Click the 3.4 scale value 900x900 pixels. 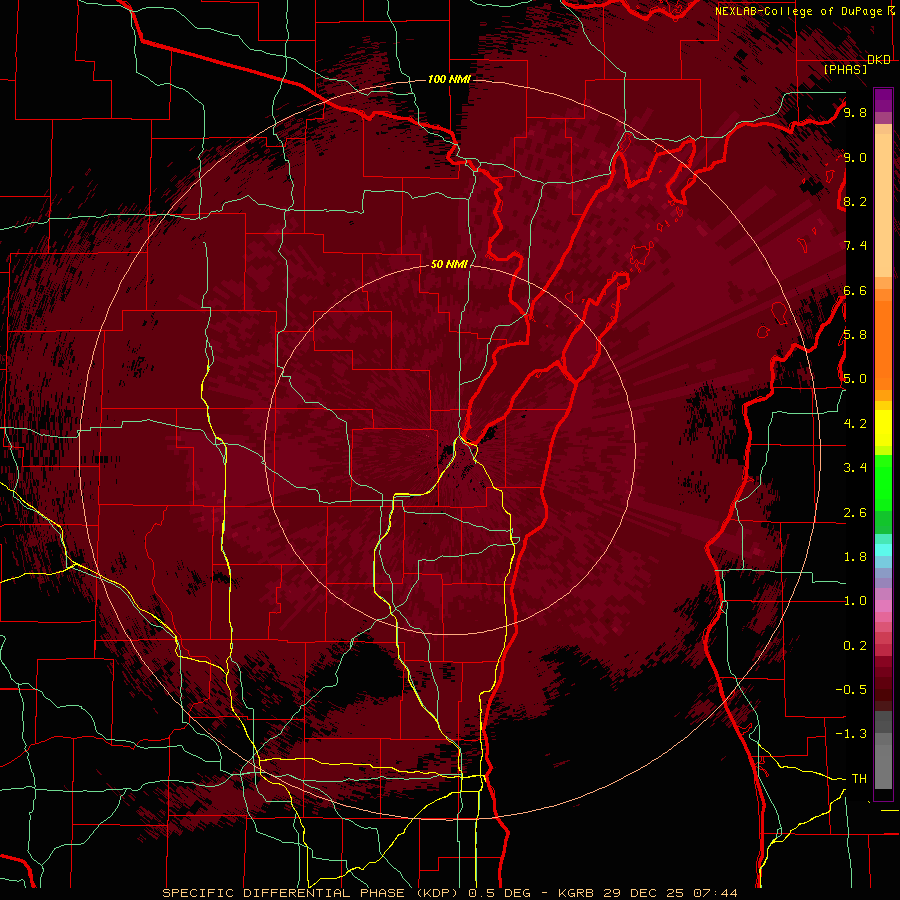pyautogui.click(x=855, y=468)
